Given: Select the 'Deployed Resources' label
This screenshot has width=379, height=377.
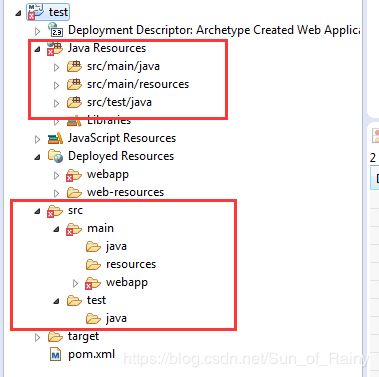Looking at the screenshot, I should 121,156.
